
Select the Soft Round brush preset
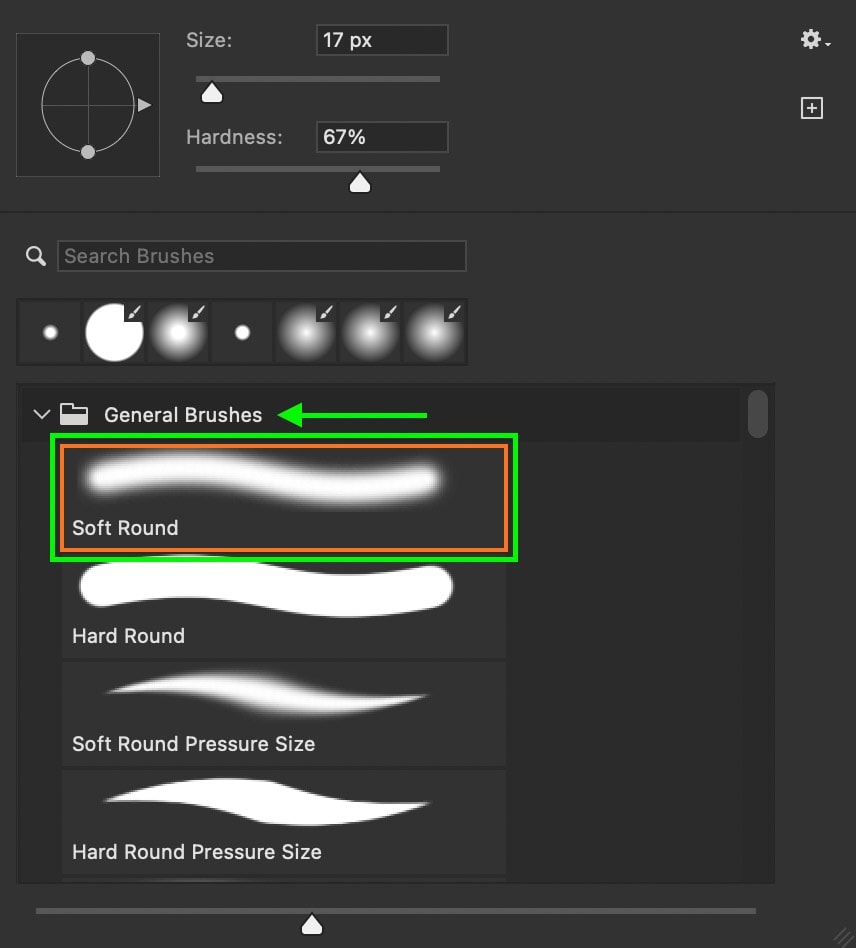(x=284, y=498)
